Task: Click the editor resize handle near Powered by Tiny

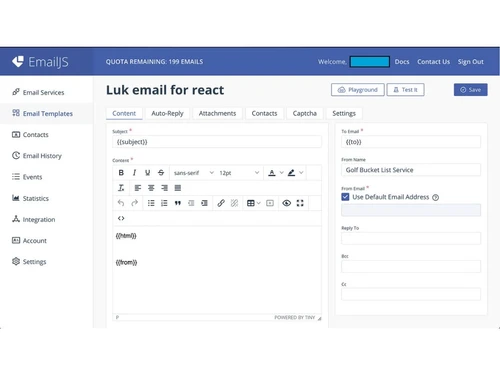Action: click(x=319, y=318)
